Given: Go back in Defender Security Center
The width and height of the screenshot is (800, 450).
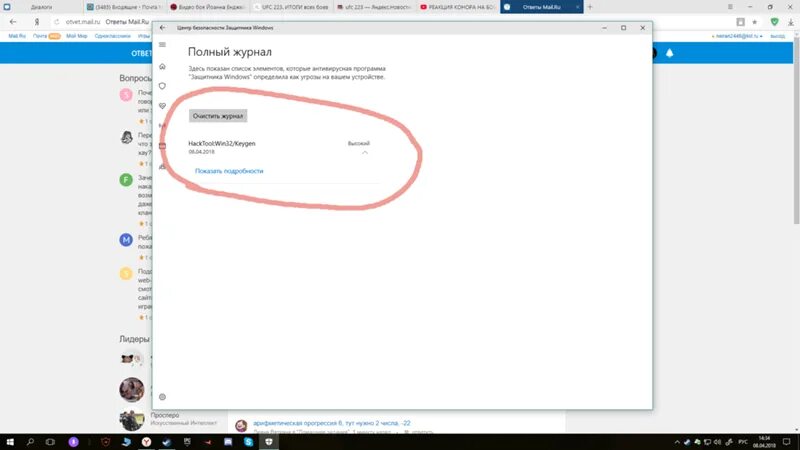Looking at the screenshot, I should point(162,28).
